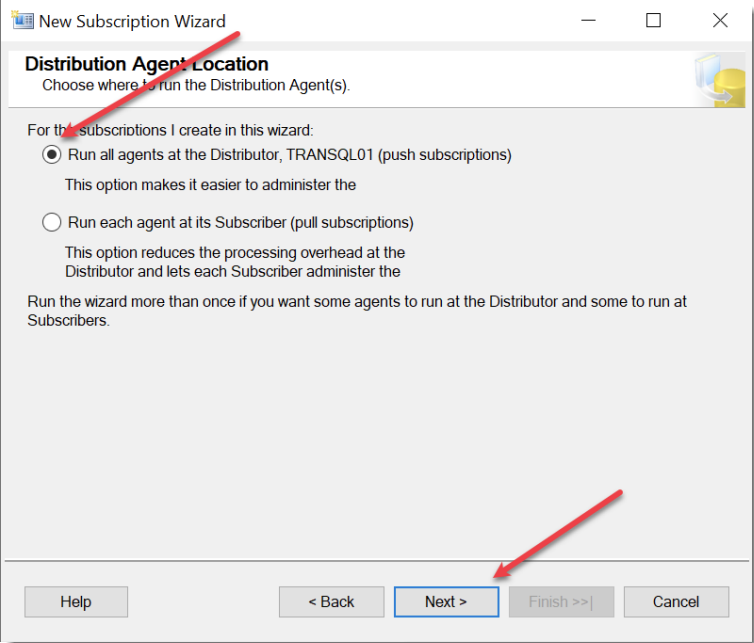Click the 'Distribution Agent Location' heading
The width and height of the screenshot is (754, 643).
pyautogui.click(x=147, y=64)
